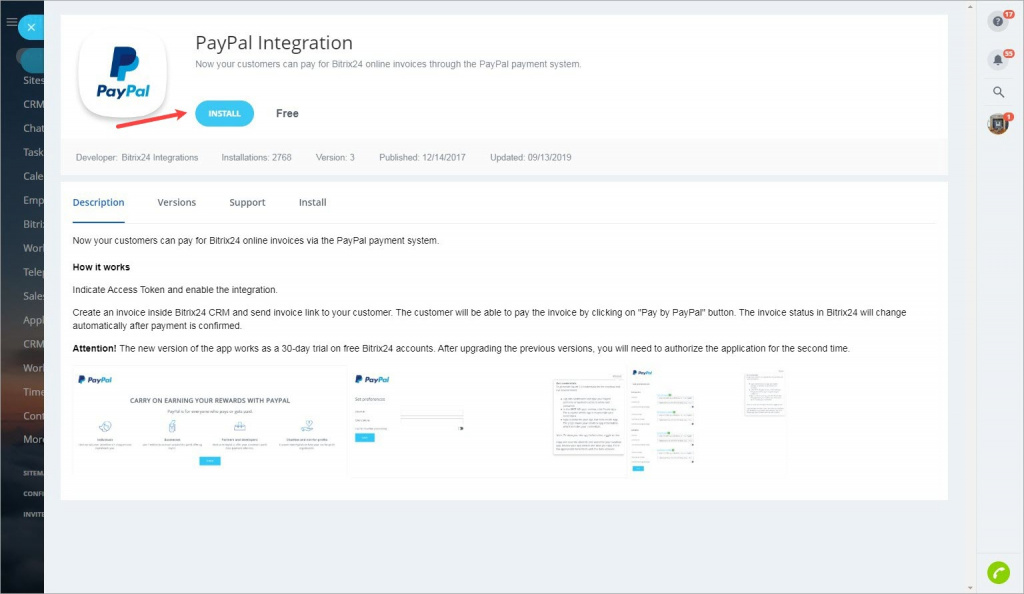1024x594 pixels.
Task: Click the search magnifier icon
Action: (x=999, y=92)
